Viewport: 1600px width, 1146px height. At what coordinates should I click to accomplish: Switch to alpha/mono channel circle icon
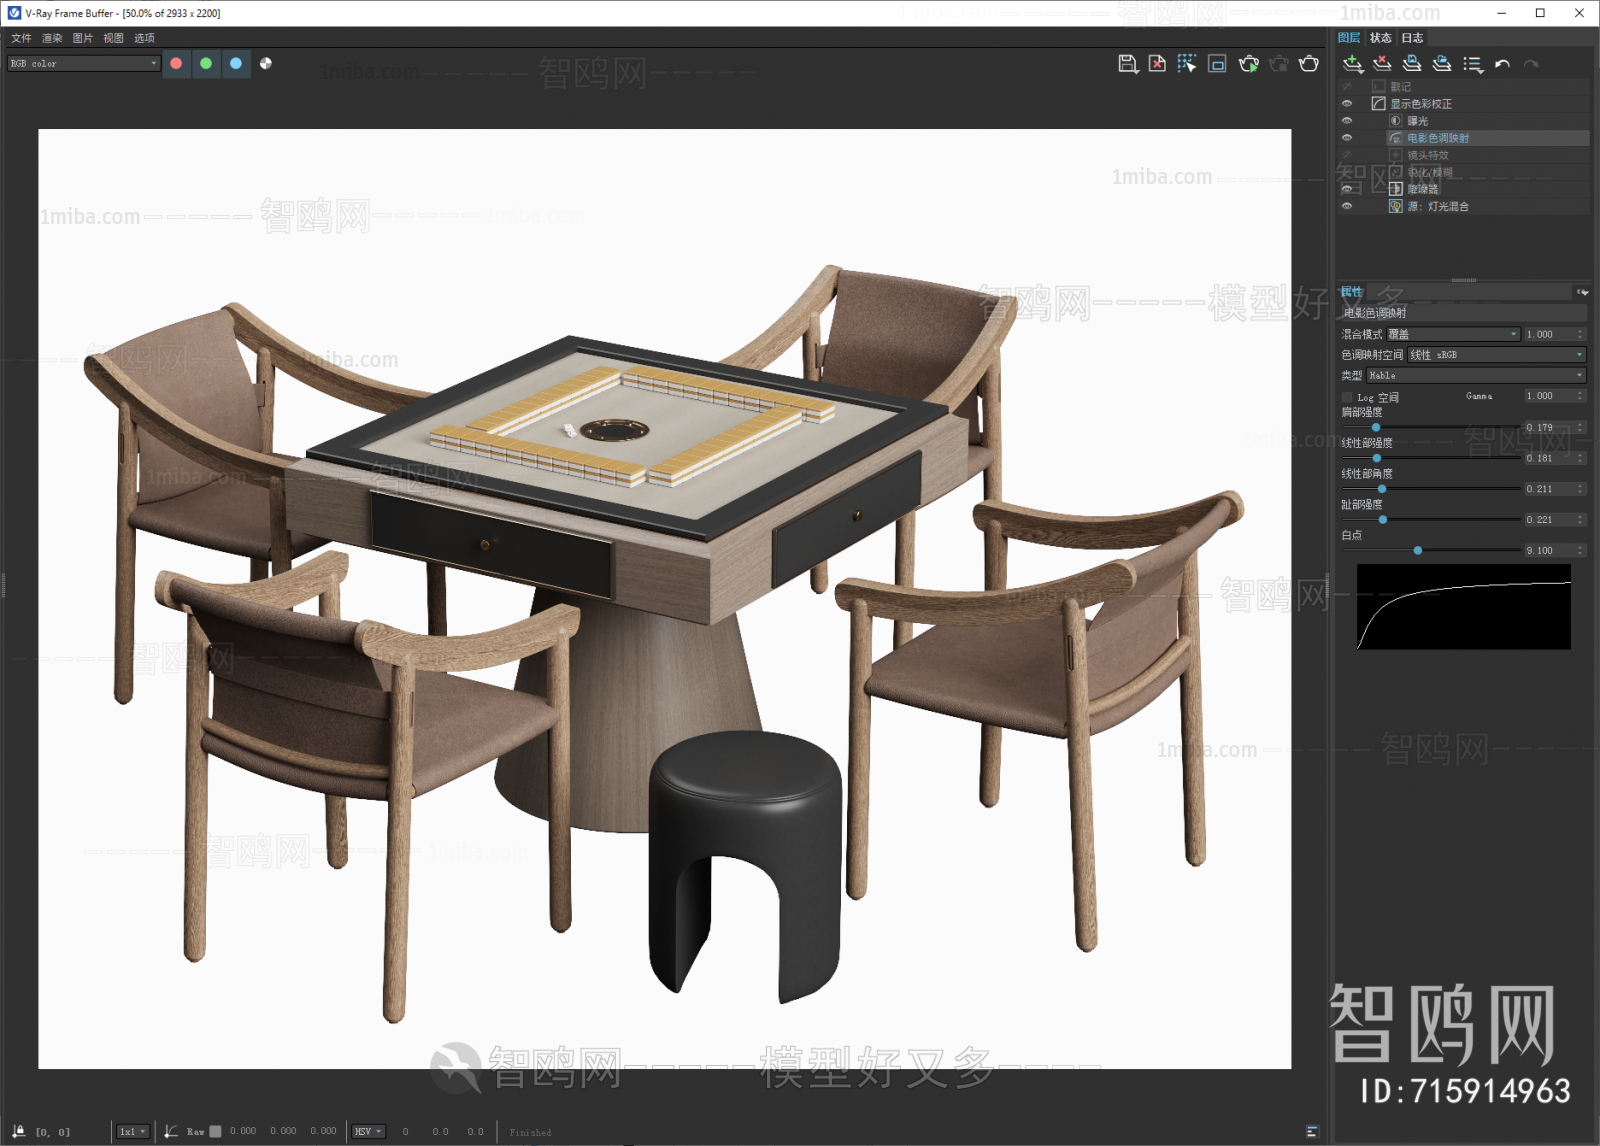[266, 63]
